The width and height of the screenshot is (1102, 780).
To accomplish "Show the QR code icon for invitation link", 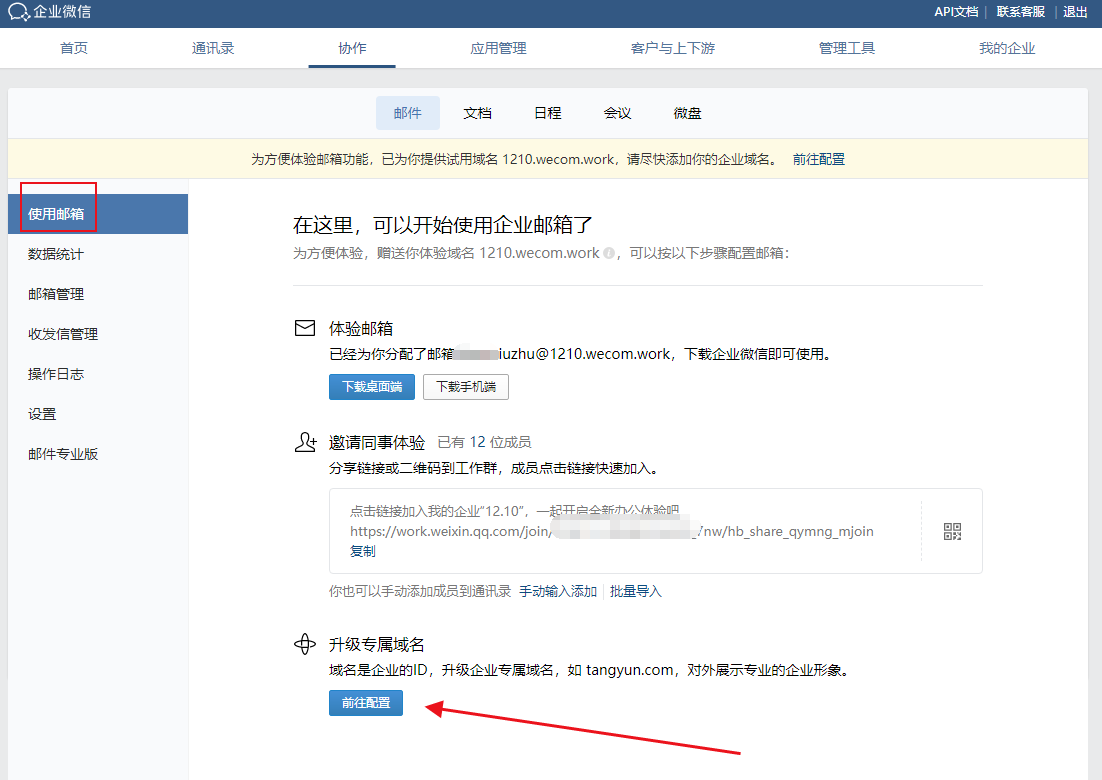I will [952, 531].
